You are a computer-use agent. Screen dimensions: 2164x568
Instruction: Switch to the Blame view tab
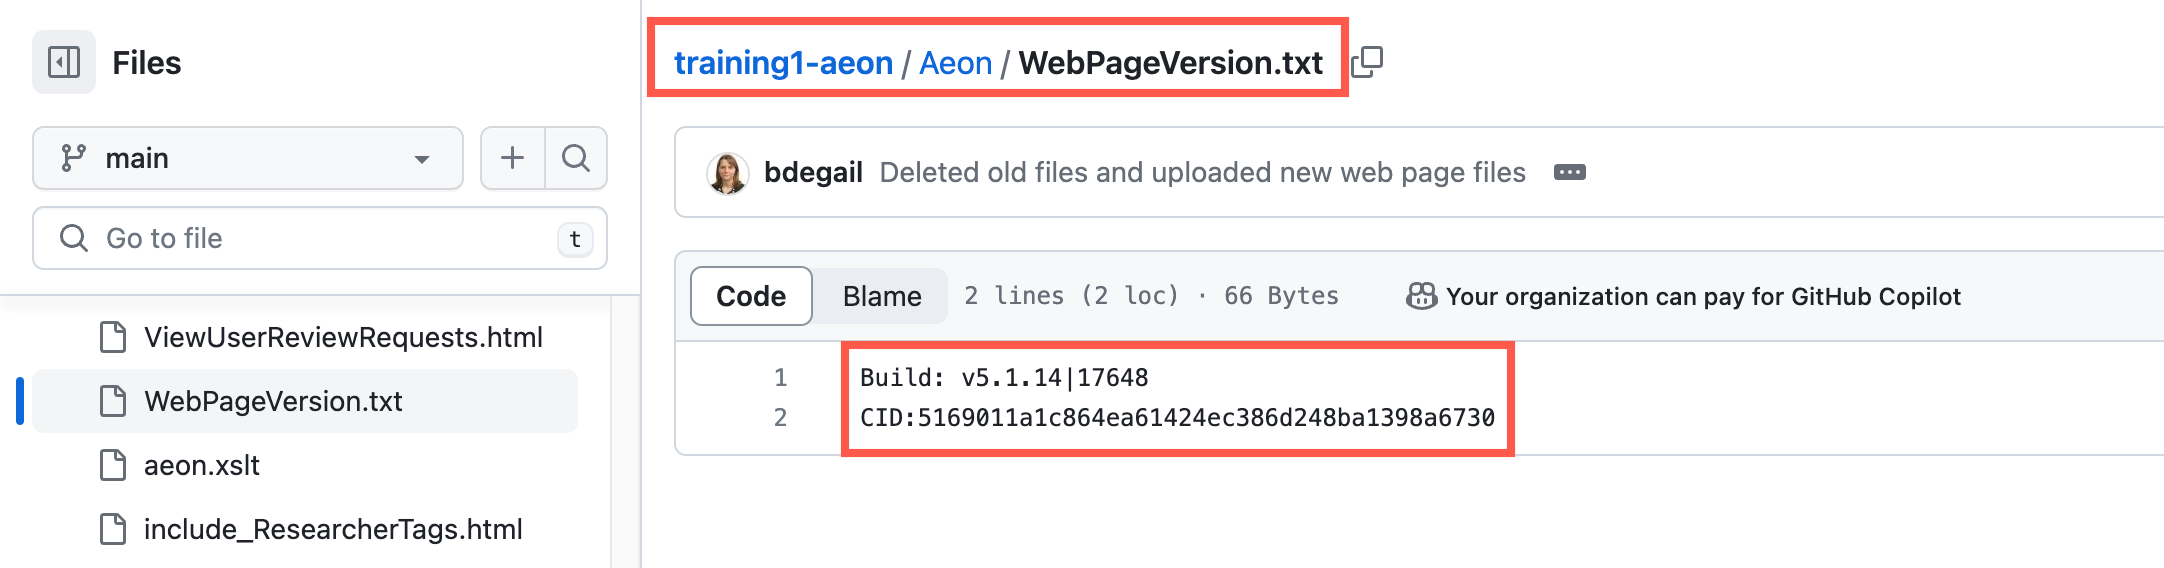click(881, 296)
